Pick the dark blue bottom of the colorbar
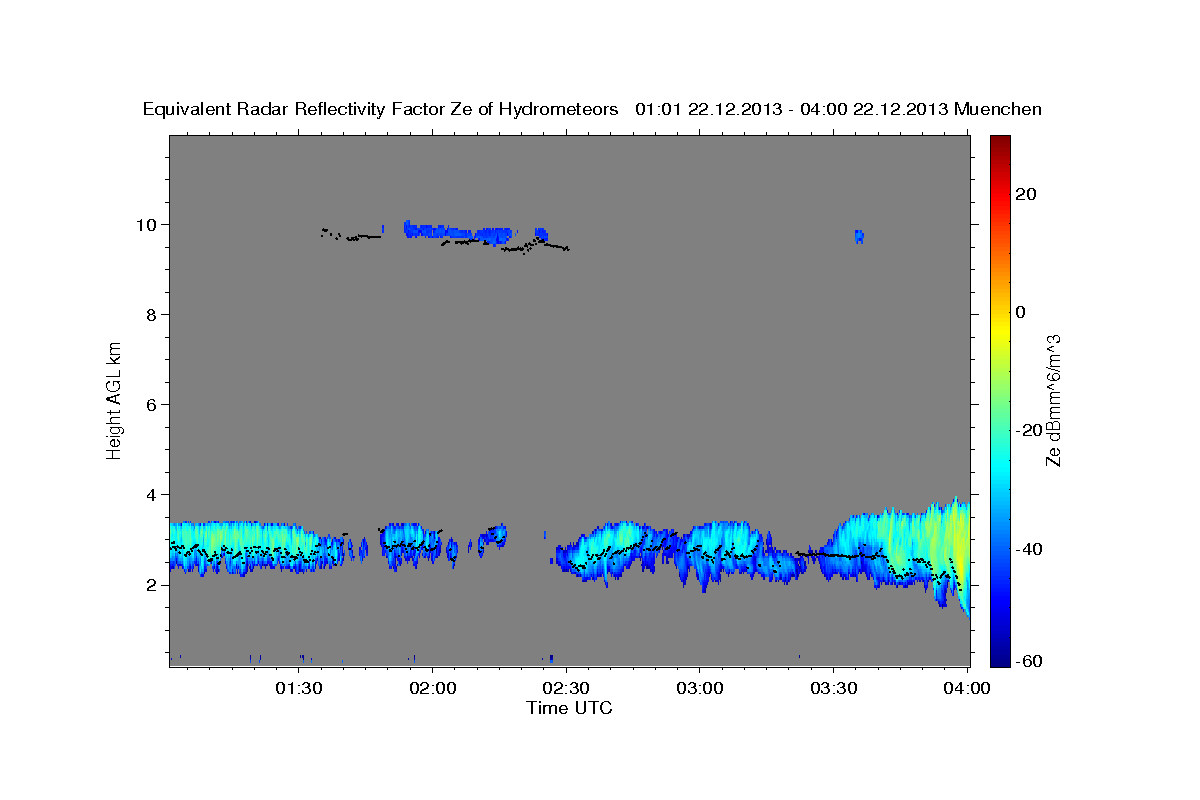This screenshot has height=800, width=1200. (x=1000, y=655)
